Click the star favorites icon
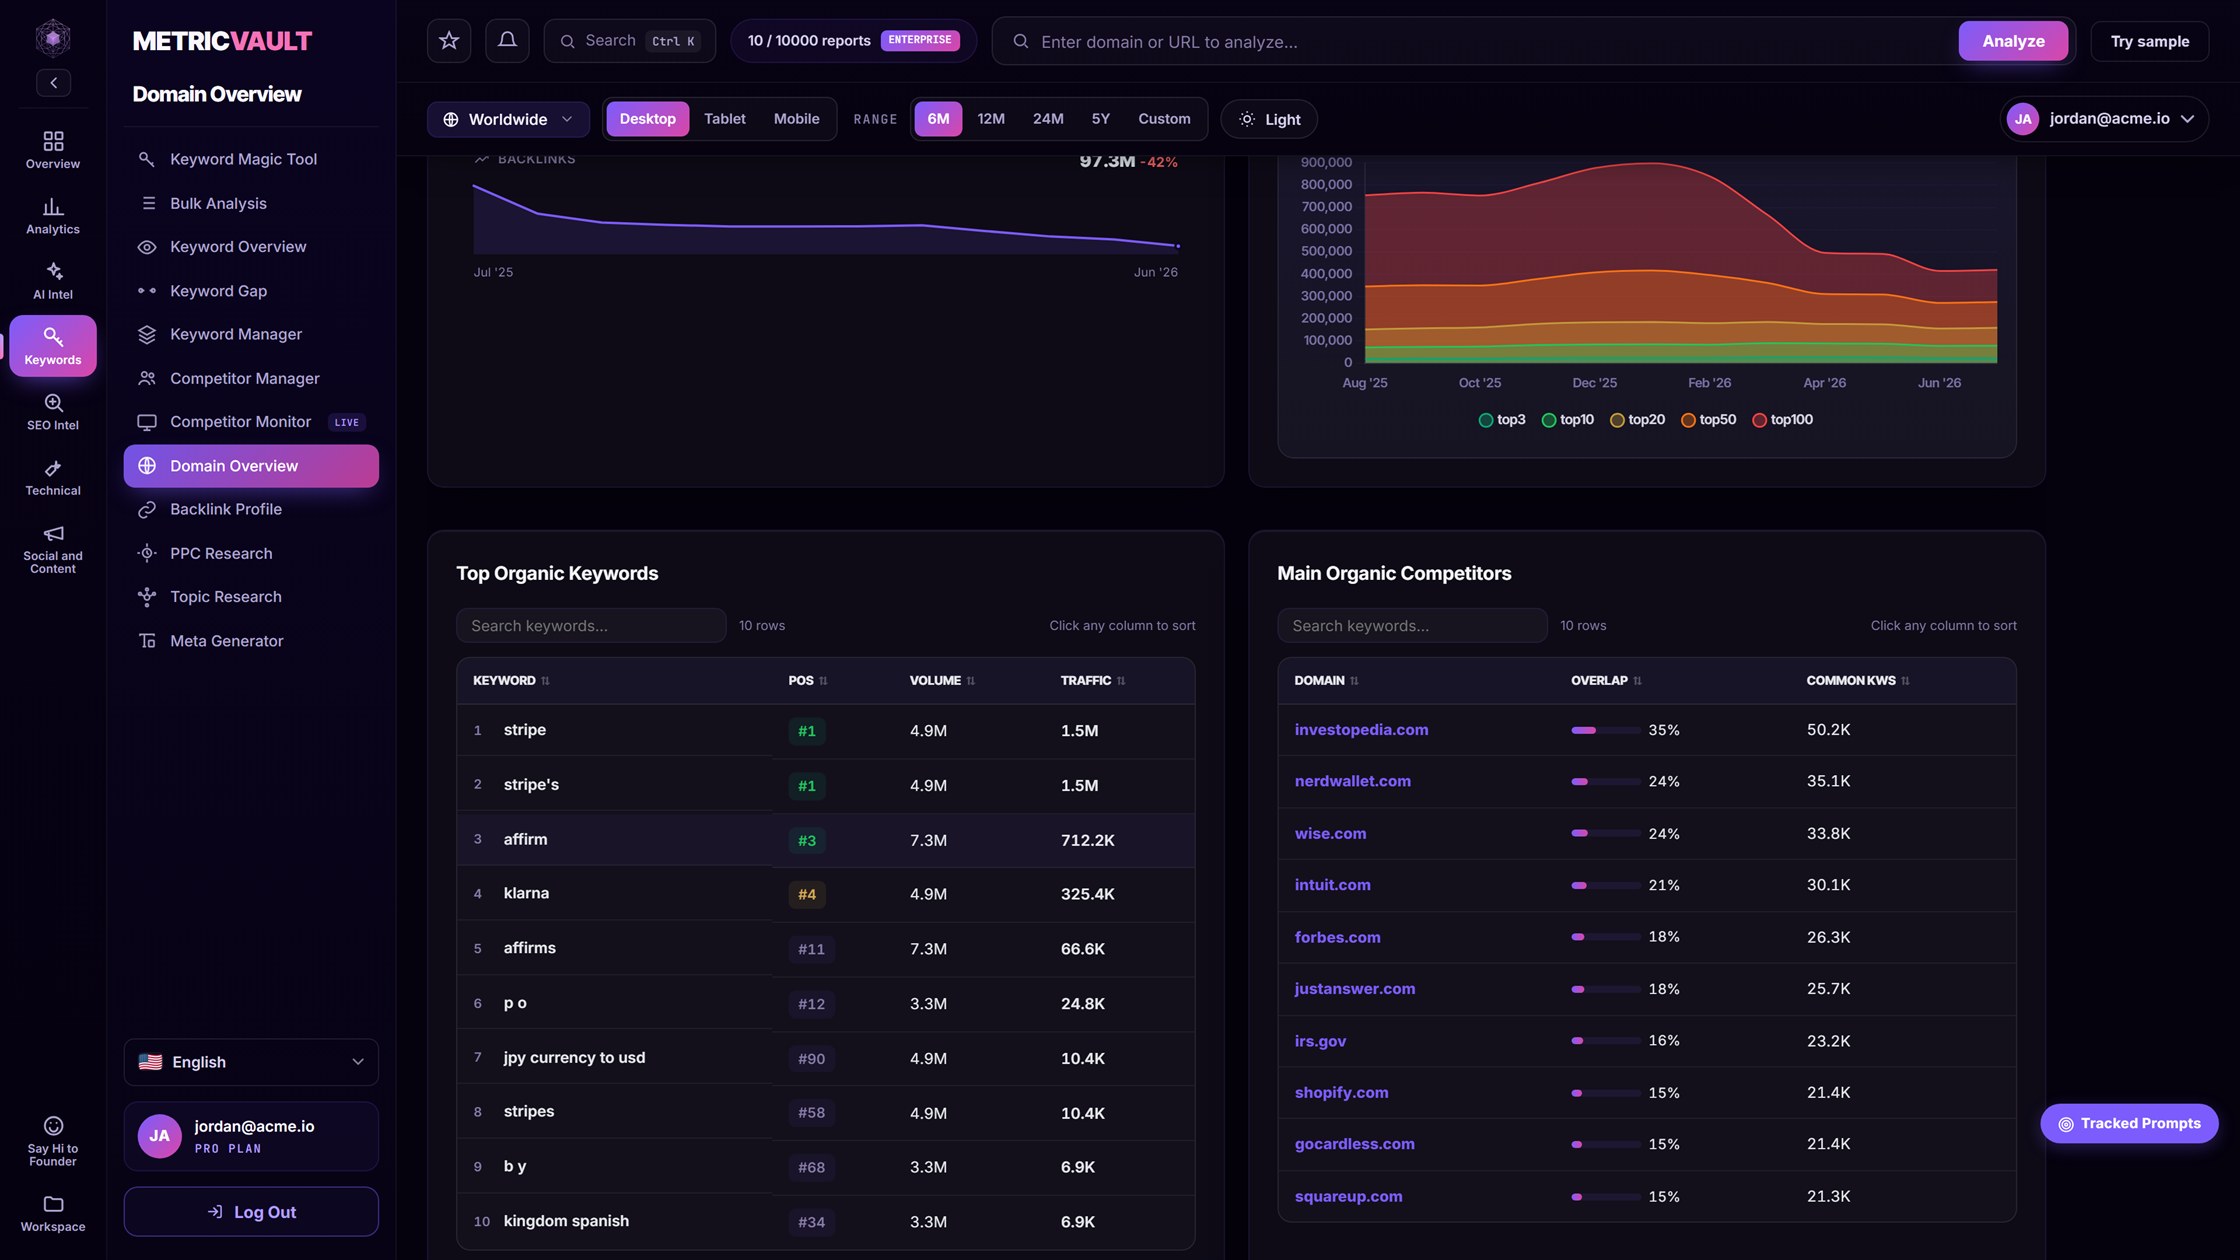 449,41
